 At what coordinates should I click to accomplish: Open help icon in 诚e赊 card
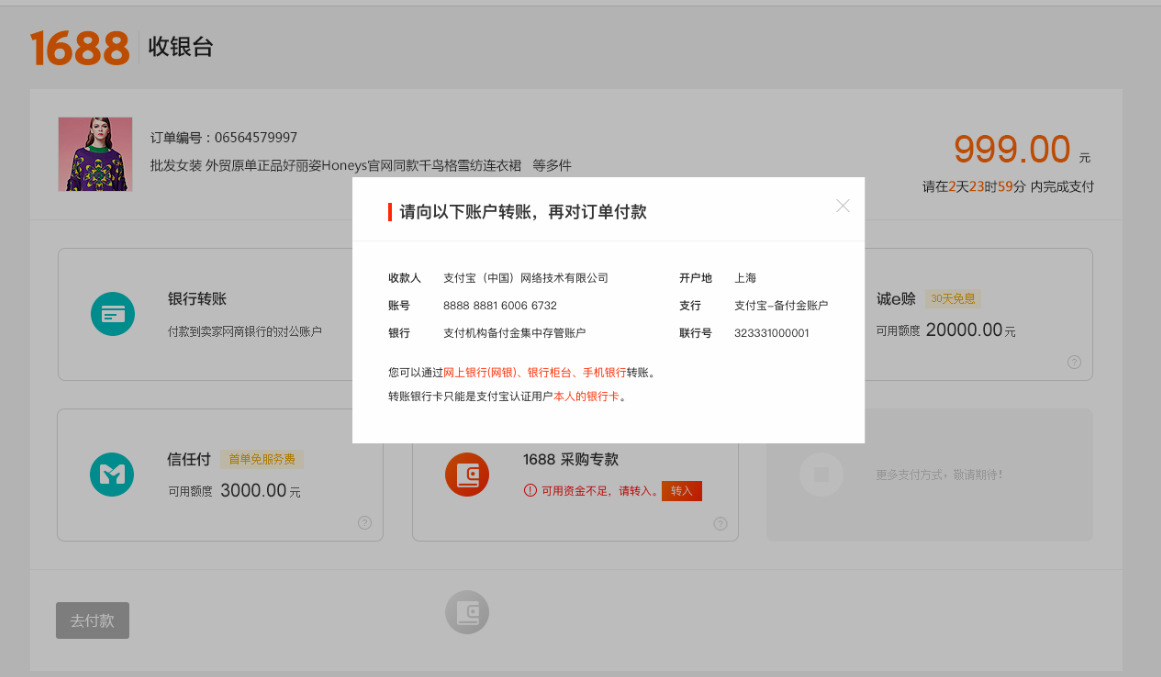(1074, 362)
